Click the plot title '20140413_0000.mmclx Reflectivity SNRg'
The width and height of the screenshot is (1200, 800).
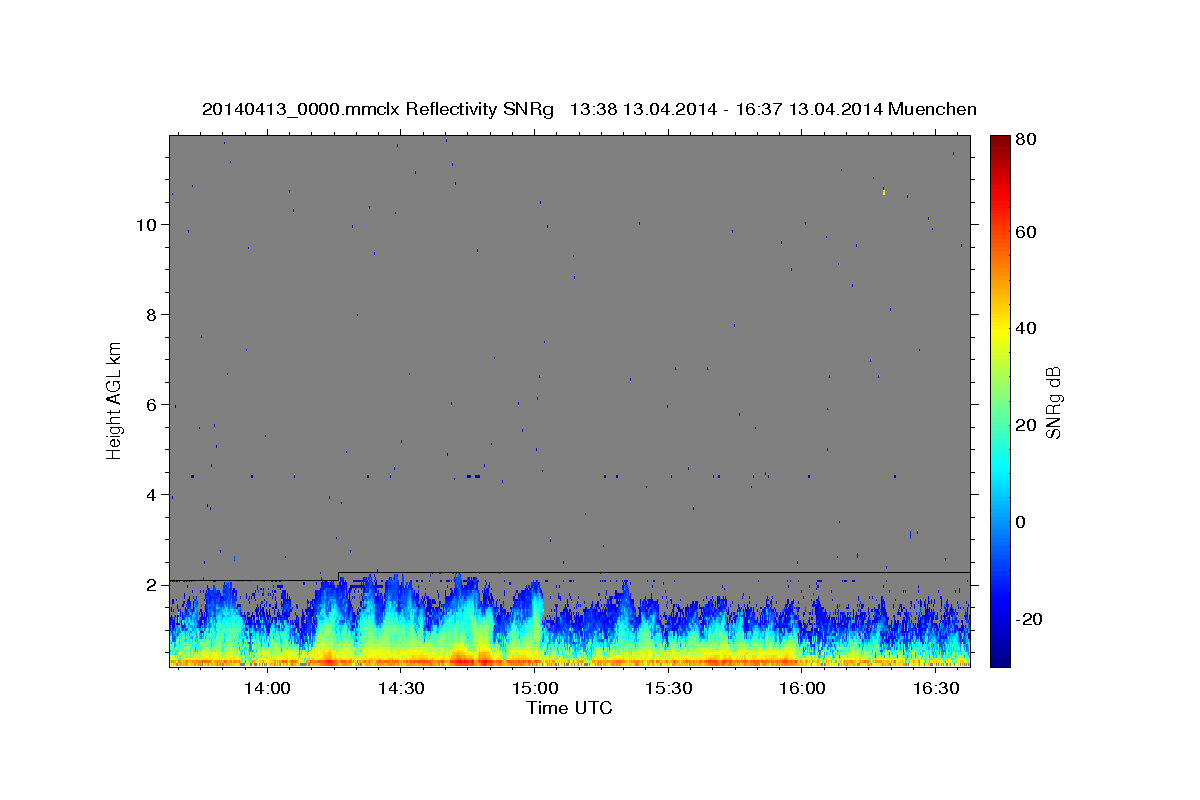[x=377, y=109]
